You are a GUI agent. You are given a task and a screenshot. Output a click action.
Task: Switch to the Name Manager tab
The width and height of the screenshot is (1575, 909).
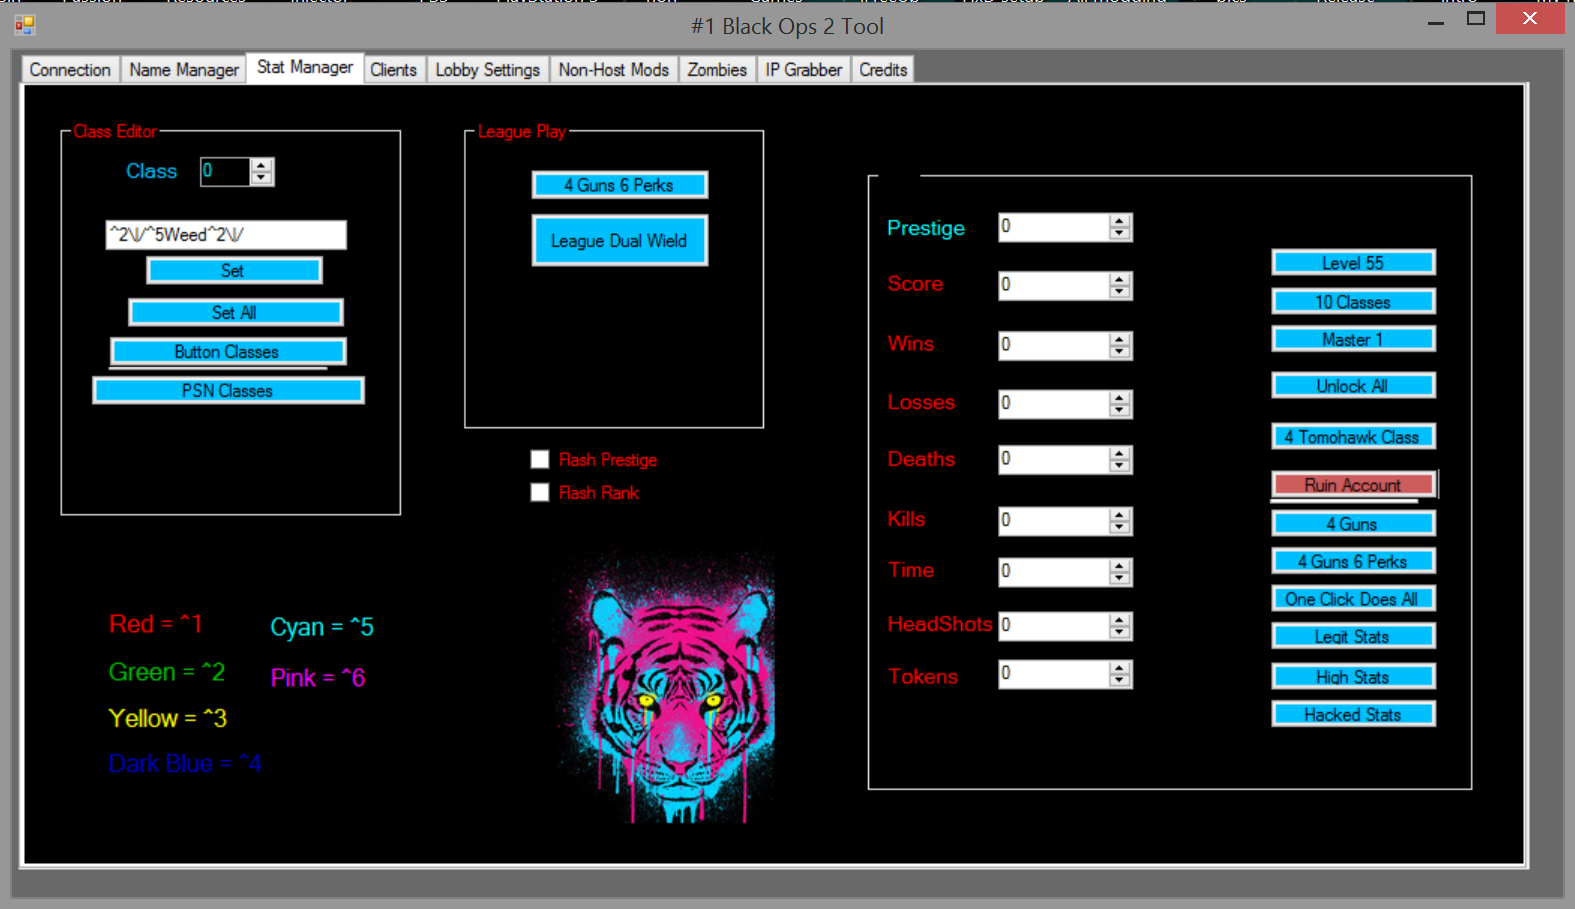[x=184, y=70]
